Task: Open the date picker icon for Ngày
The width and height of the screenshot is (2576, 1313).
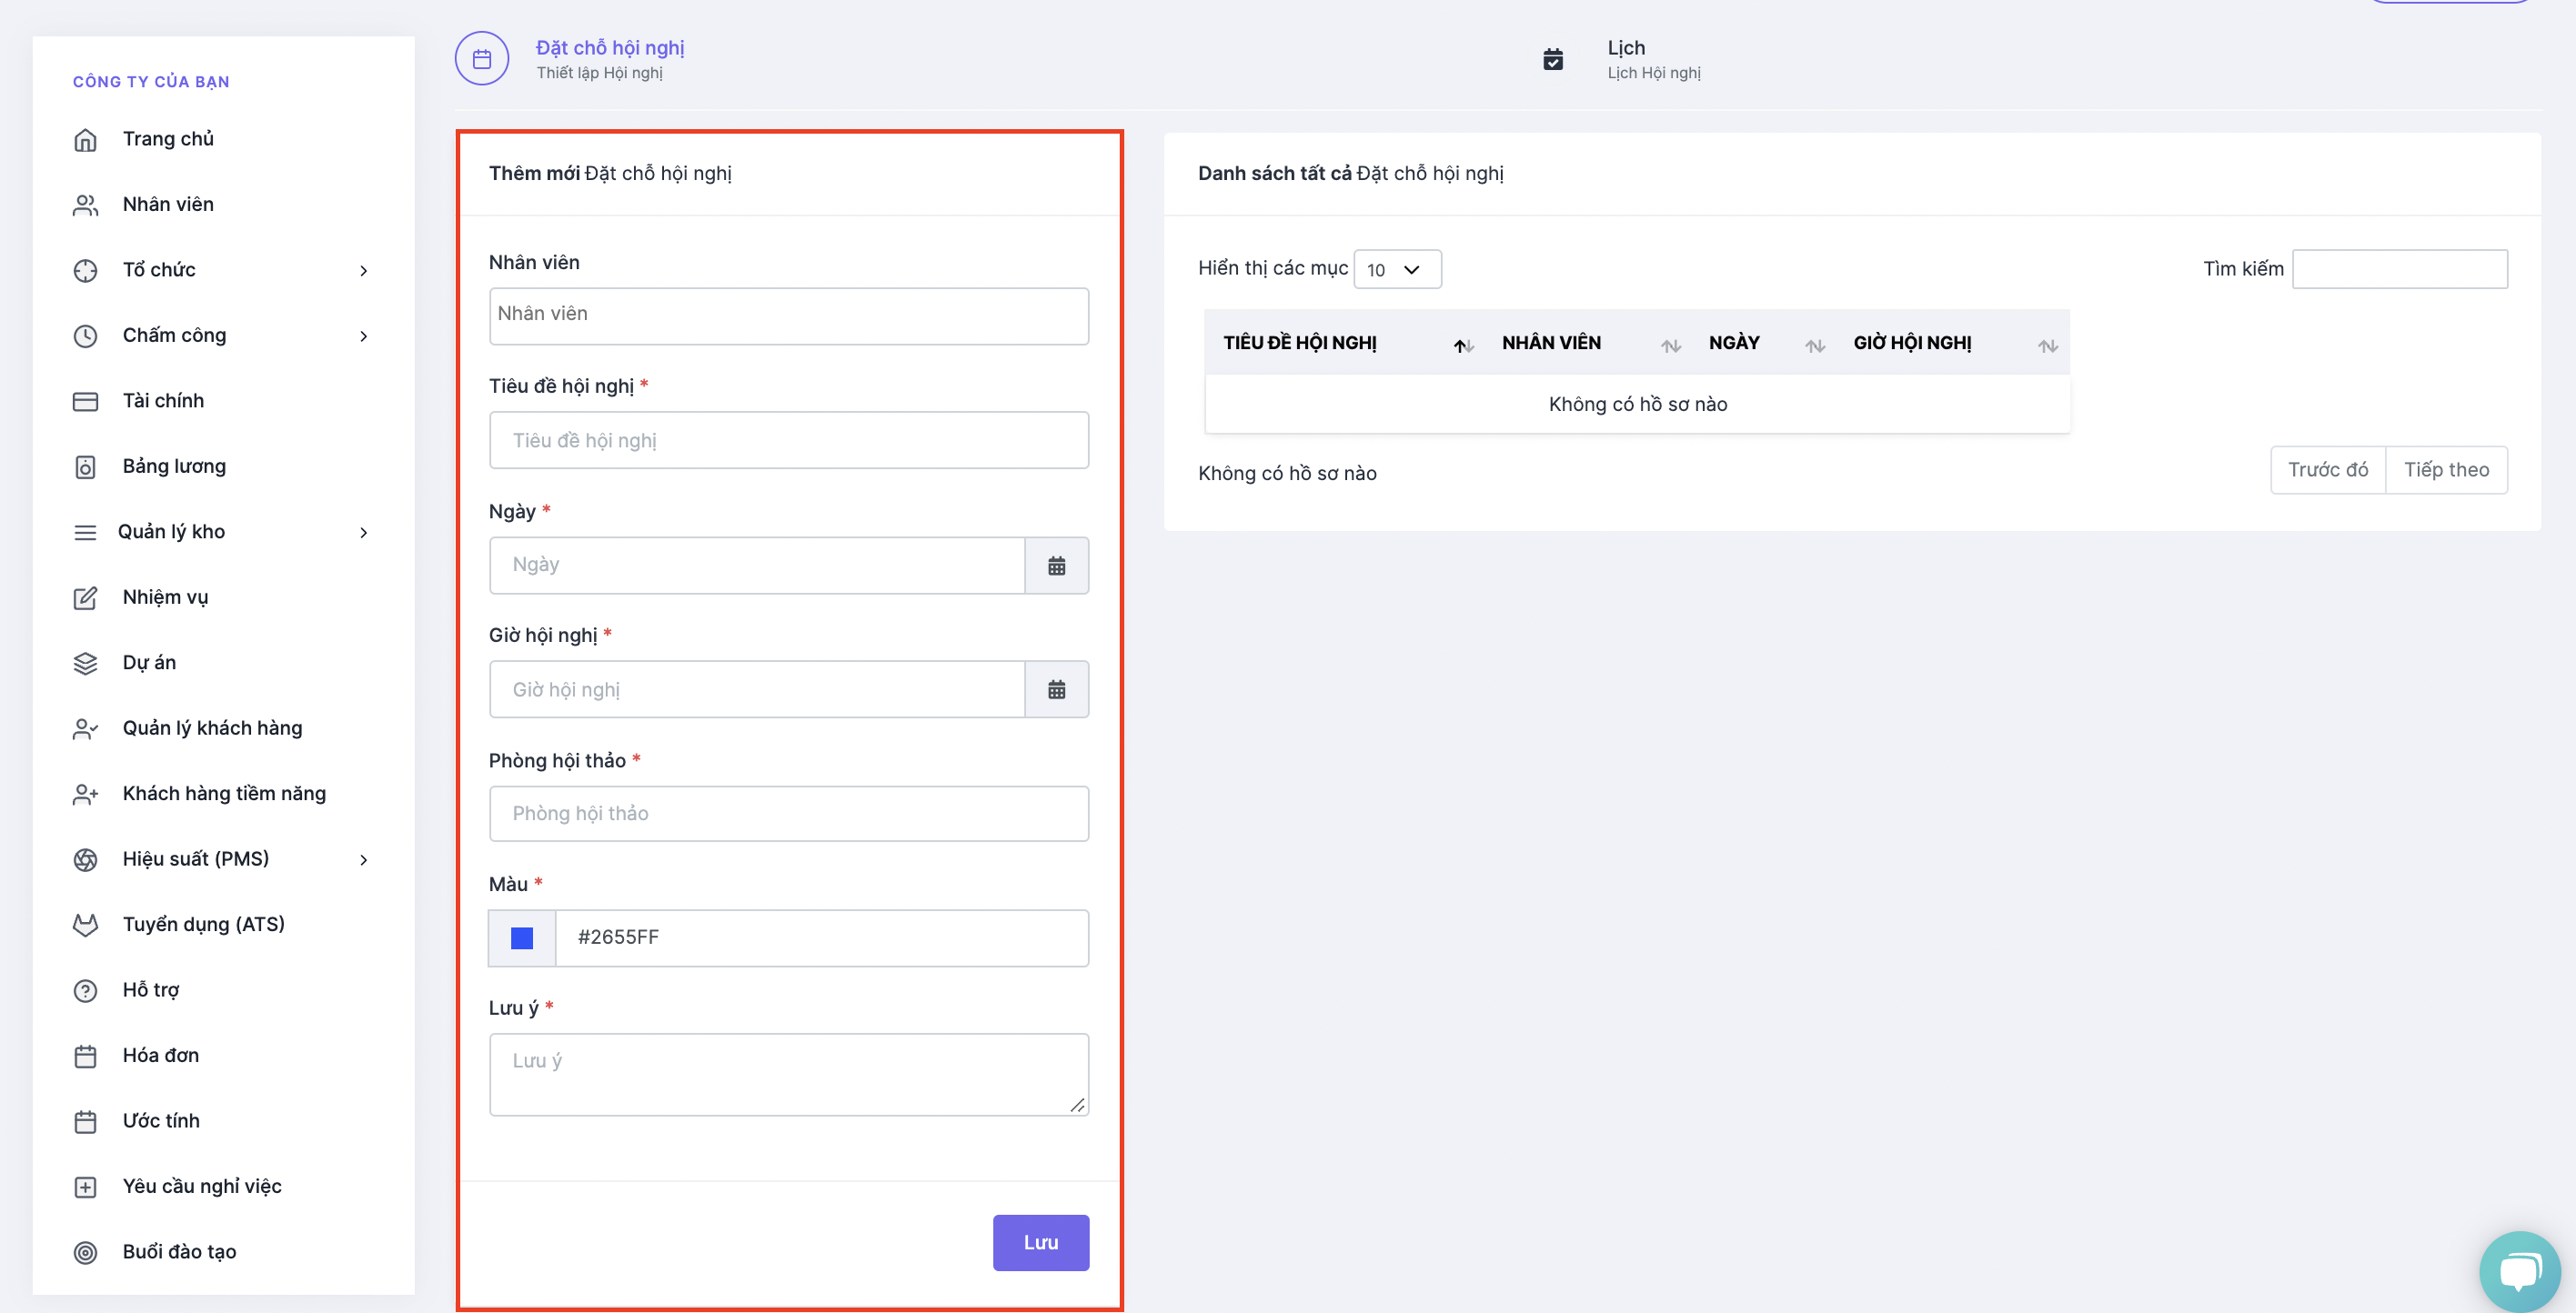Action: (1056, 566)
